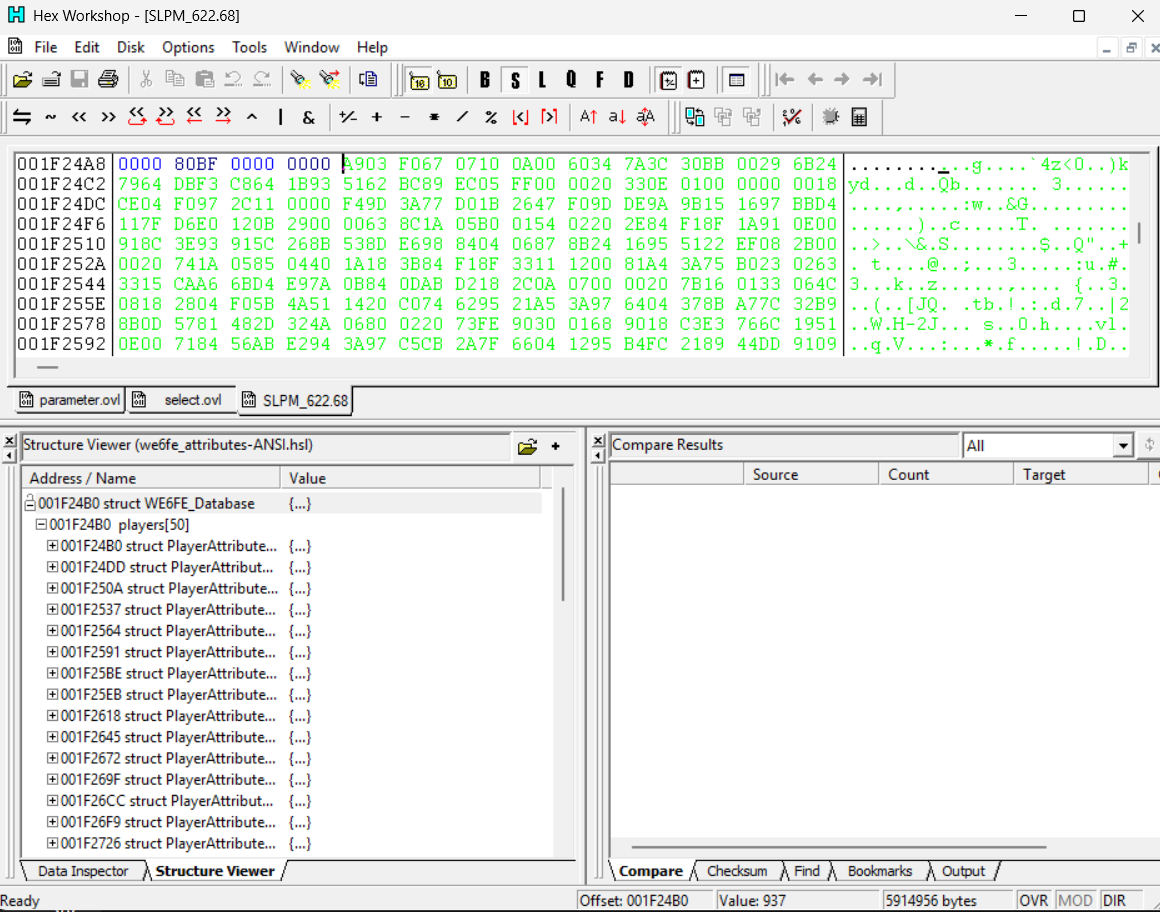Click the checksum generate icon
This screenshot has height=912, width=1160.
click(x=792, y=117)
